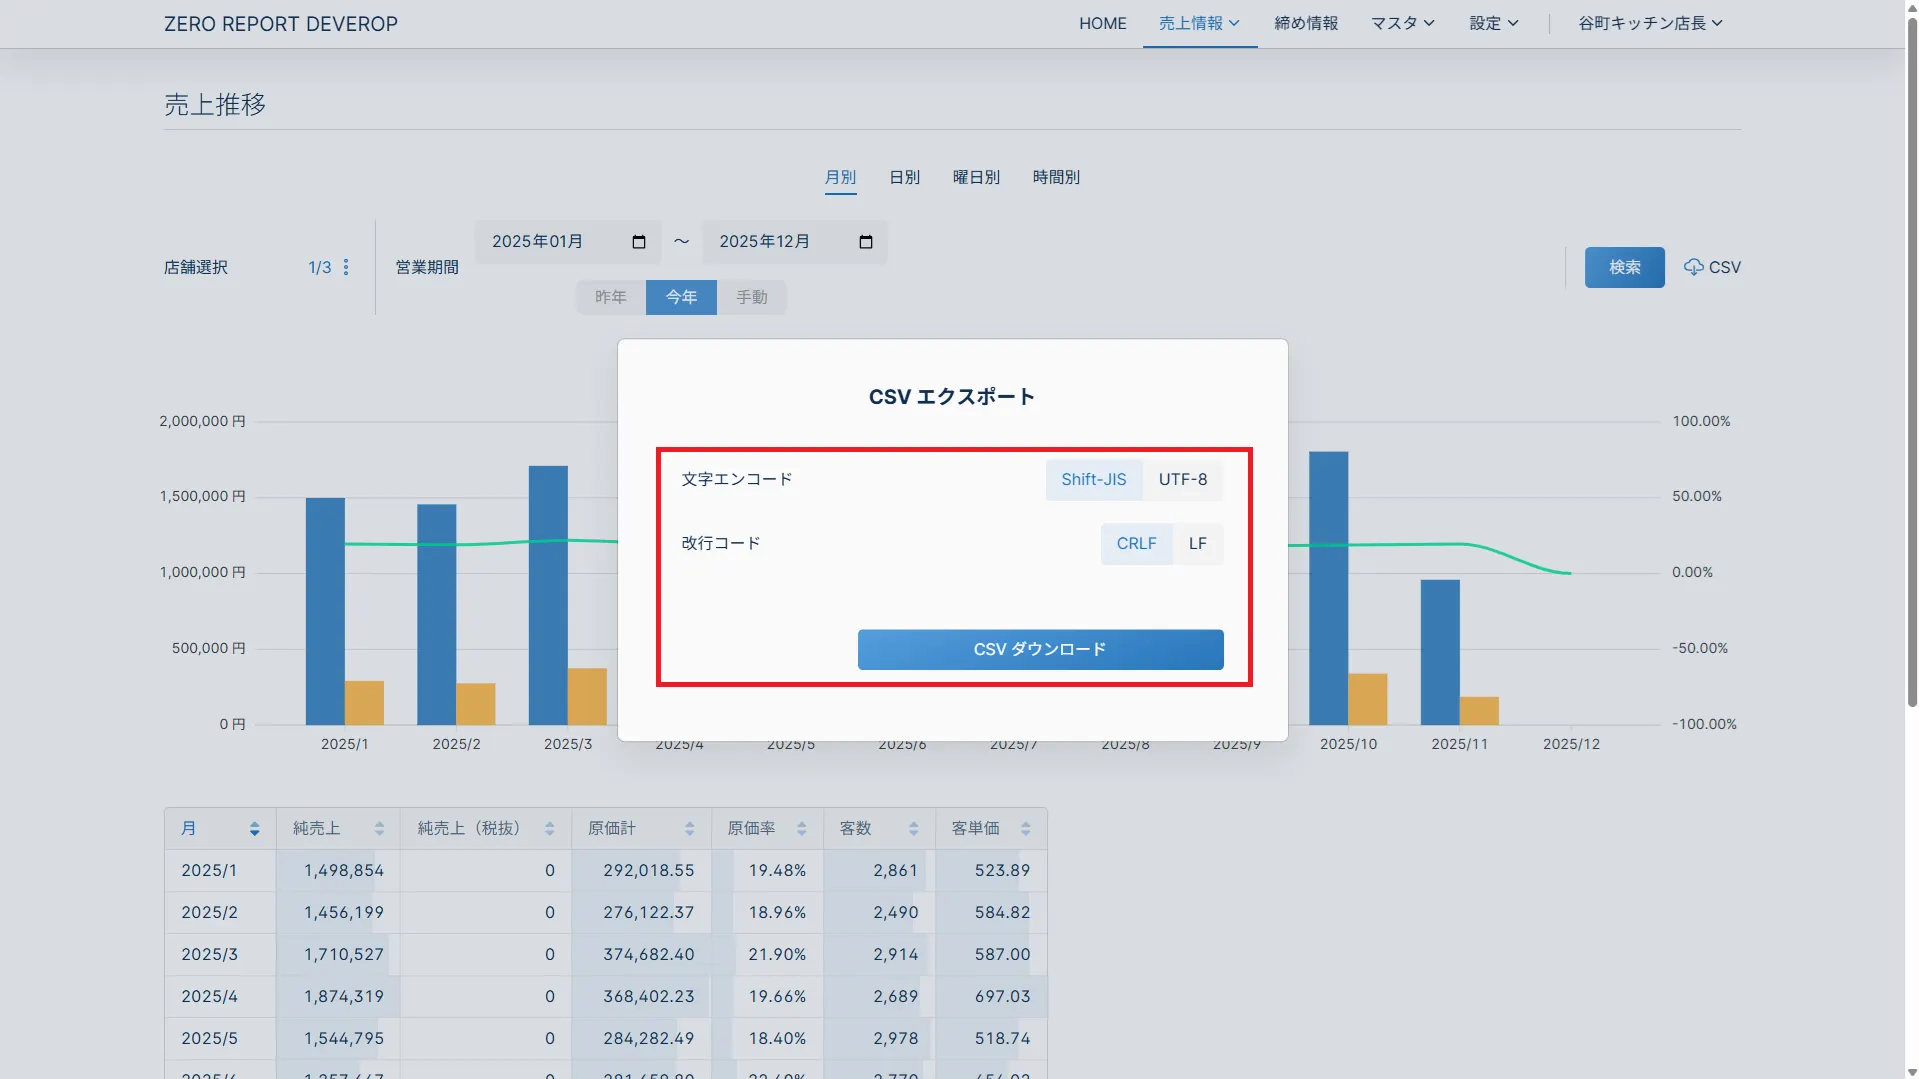1919x1079 pixels.
Task: Click the CSV cloud download icon
Action: click(x=1693, y=267)
